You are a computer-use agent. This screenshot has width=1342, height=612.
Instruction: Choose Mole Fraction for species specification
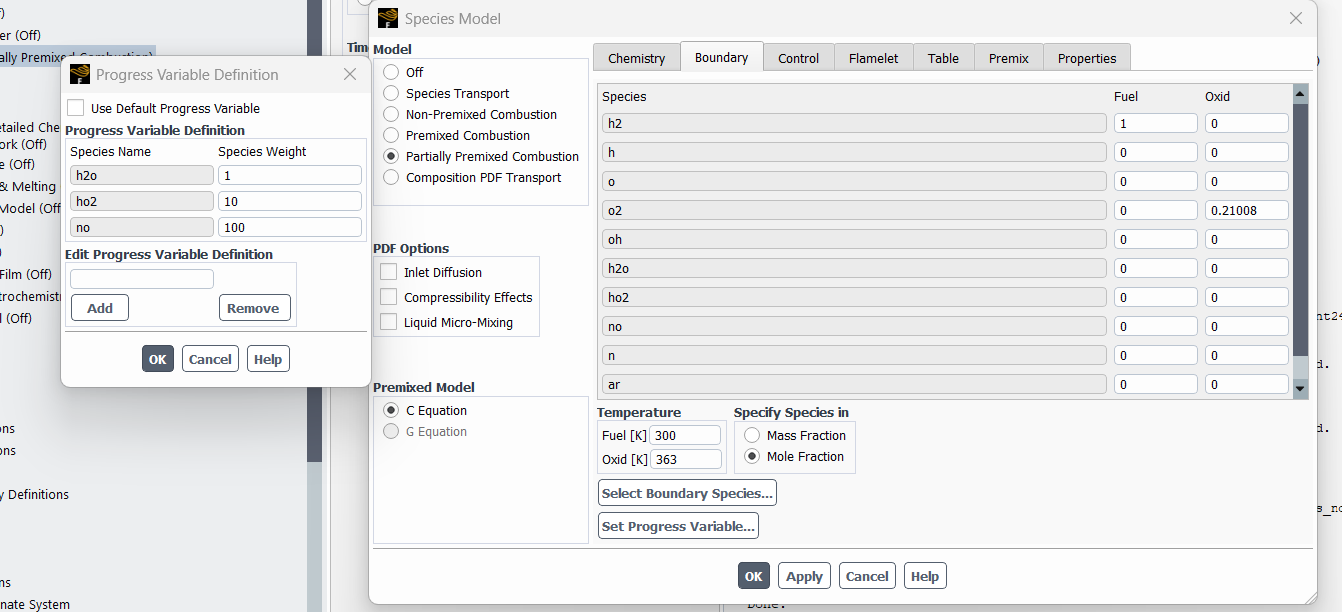coord(752,456)
